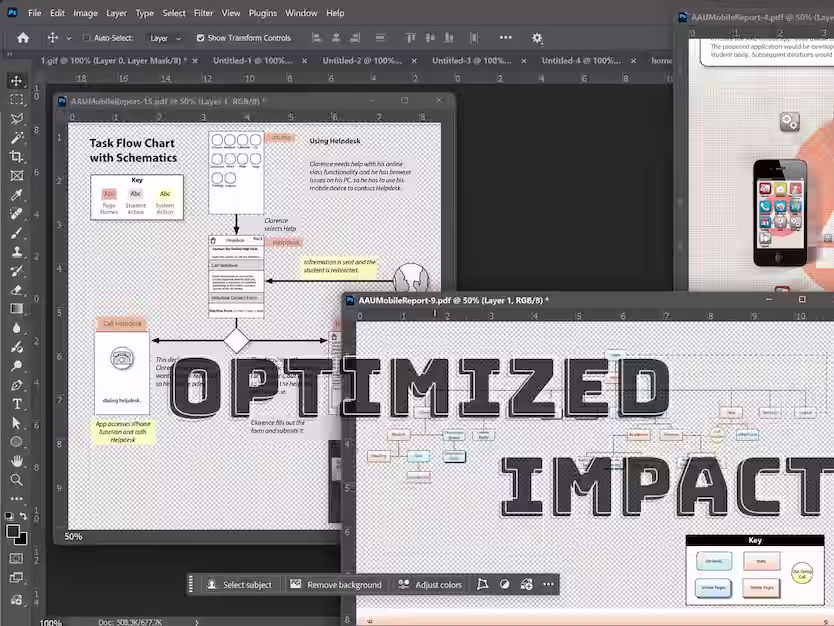
Task: Open the Layer menu
Action: coord(116,13)
